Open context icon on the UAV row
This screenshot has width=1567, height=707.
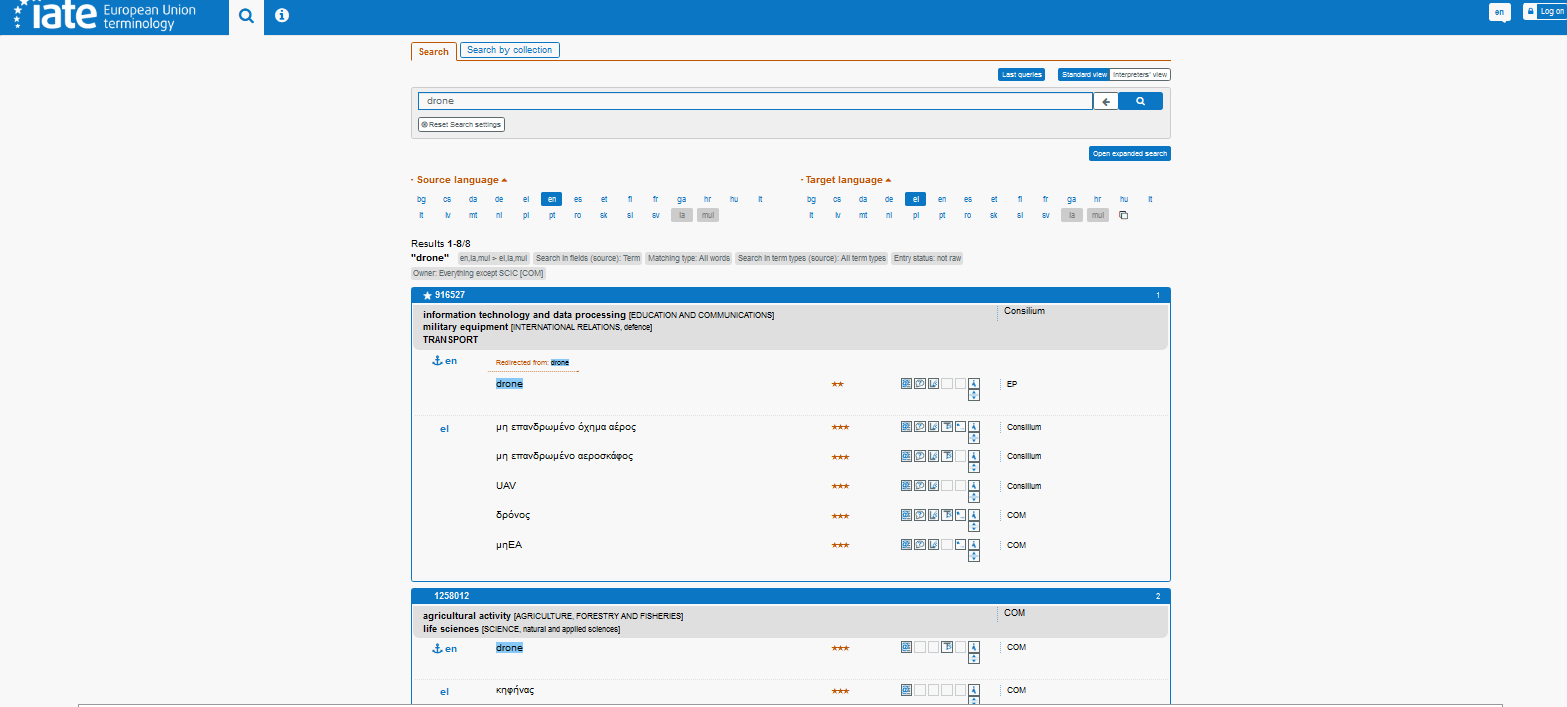pos(933,486)
